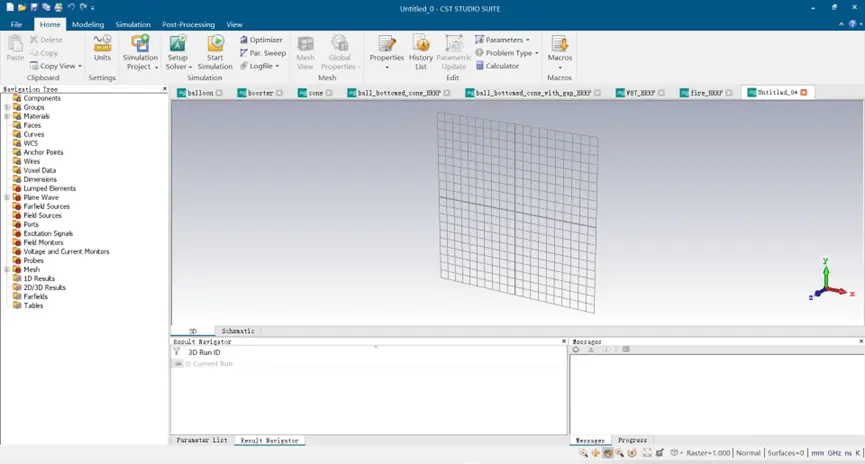Click the zoom icon in status bar
This screenshot has width=865, height=464.
pos(583,453)
